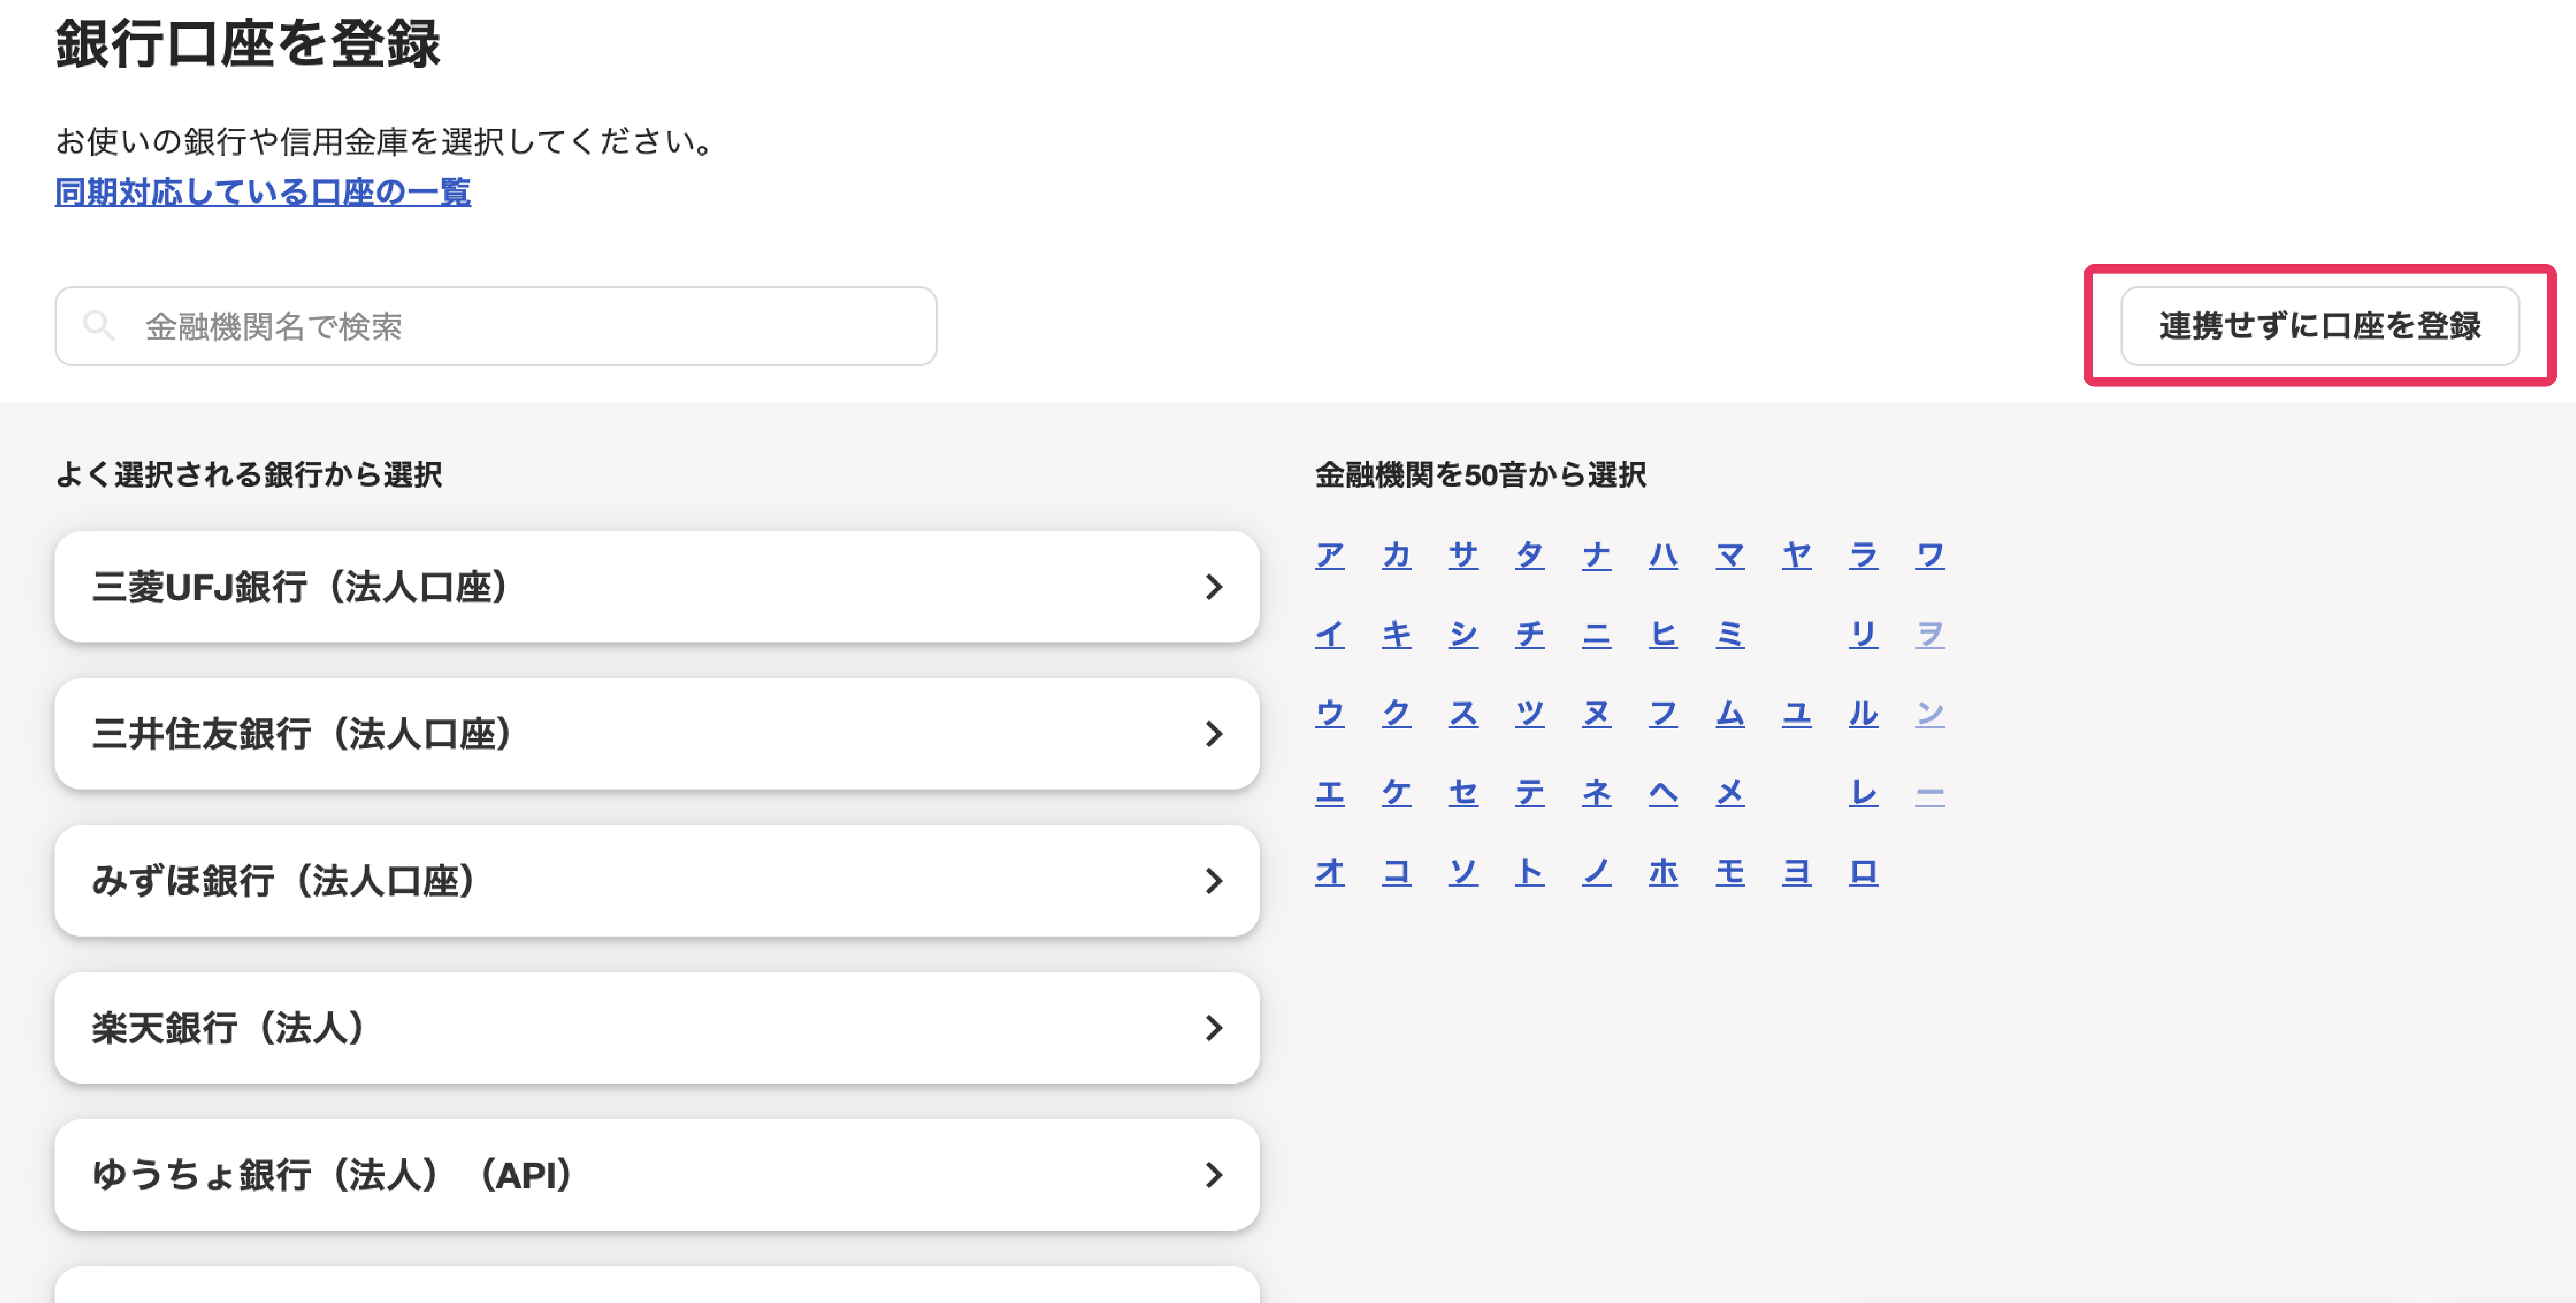Filter institutions by キ

pos(1397,634)
